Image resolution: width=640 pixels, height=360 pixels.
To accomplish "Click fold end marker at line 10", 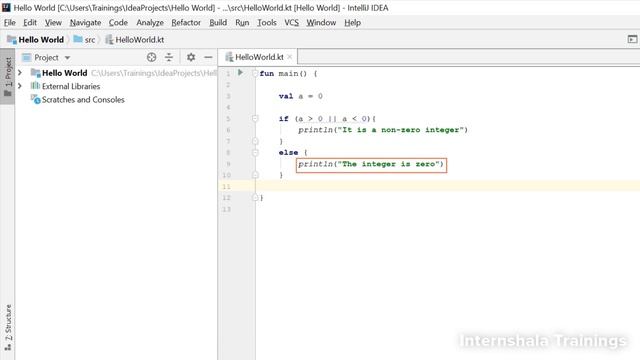I will click(x=255, y=175).
